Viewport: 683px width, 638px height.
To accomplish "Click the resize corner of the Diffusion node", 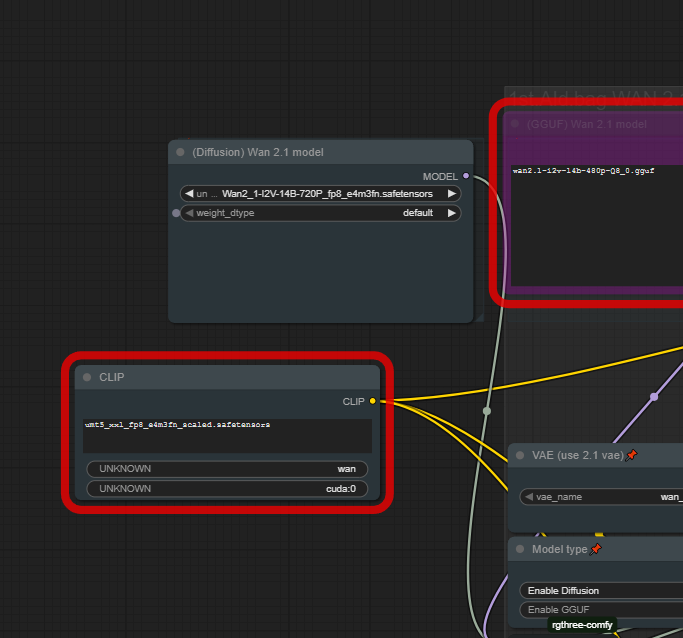I will [478, 317].
